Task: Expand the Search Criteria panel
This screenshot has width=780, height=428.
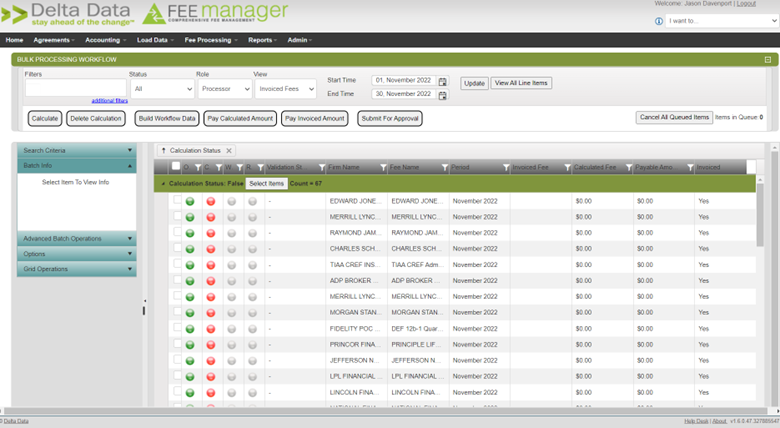Action: (77, 150)
